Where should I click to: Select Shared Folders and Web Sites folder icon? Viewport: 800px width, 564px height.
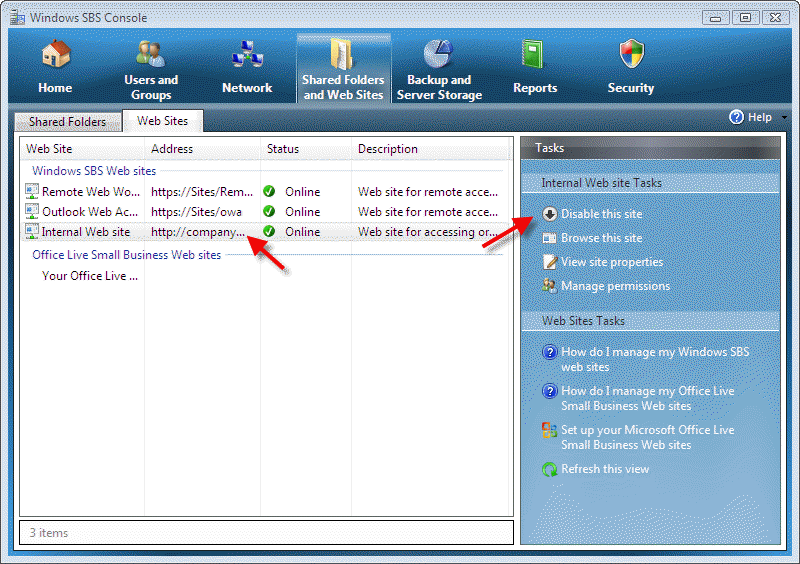pos(342,54)
